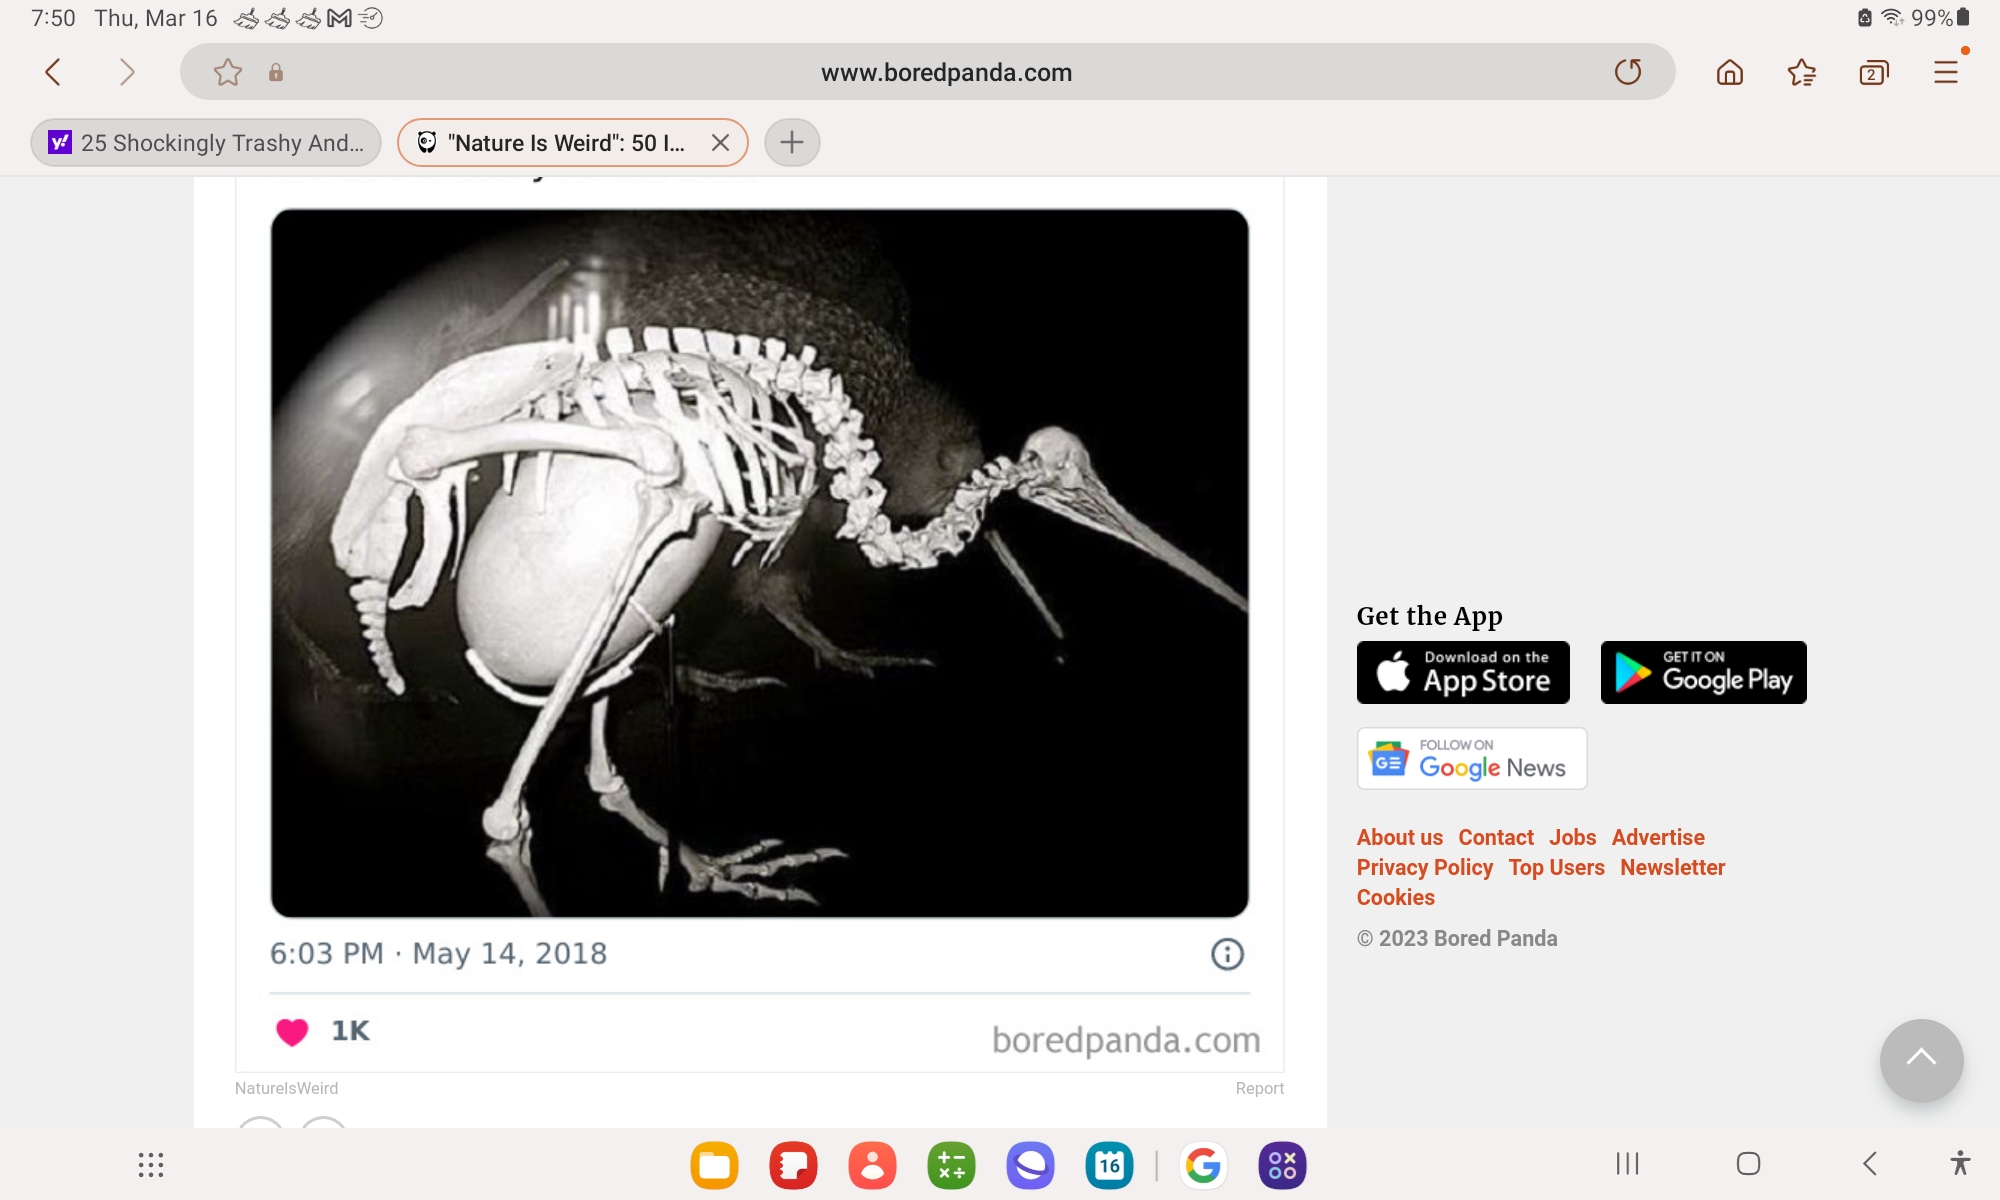Switch to the '25 Shockingly Trashy' tab

[206, 143]
